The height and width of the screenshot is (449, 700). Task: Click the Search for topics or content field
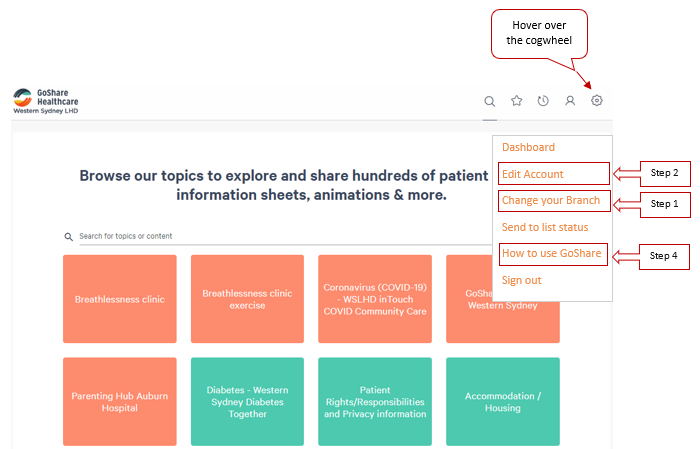tap(285, 236)
